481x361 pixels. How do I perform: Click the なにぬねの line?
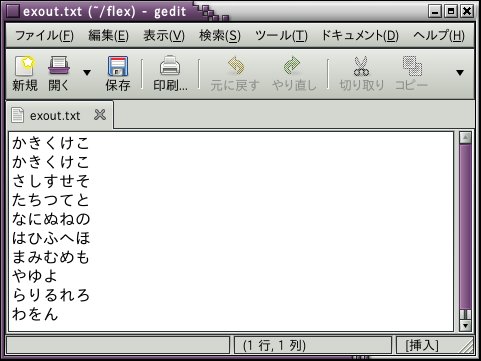coord(51,219)
